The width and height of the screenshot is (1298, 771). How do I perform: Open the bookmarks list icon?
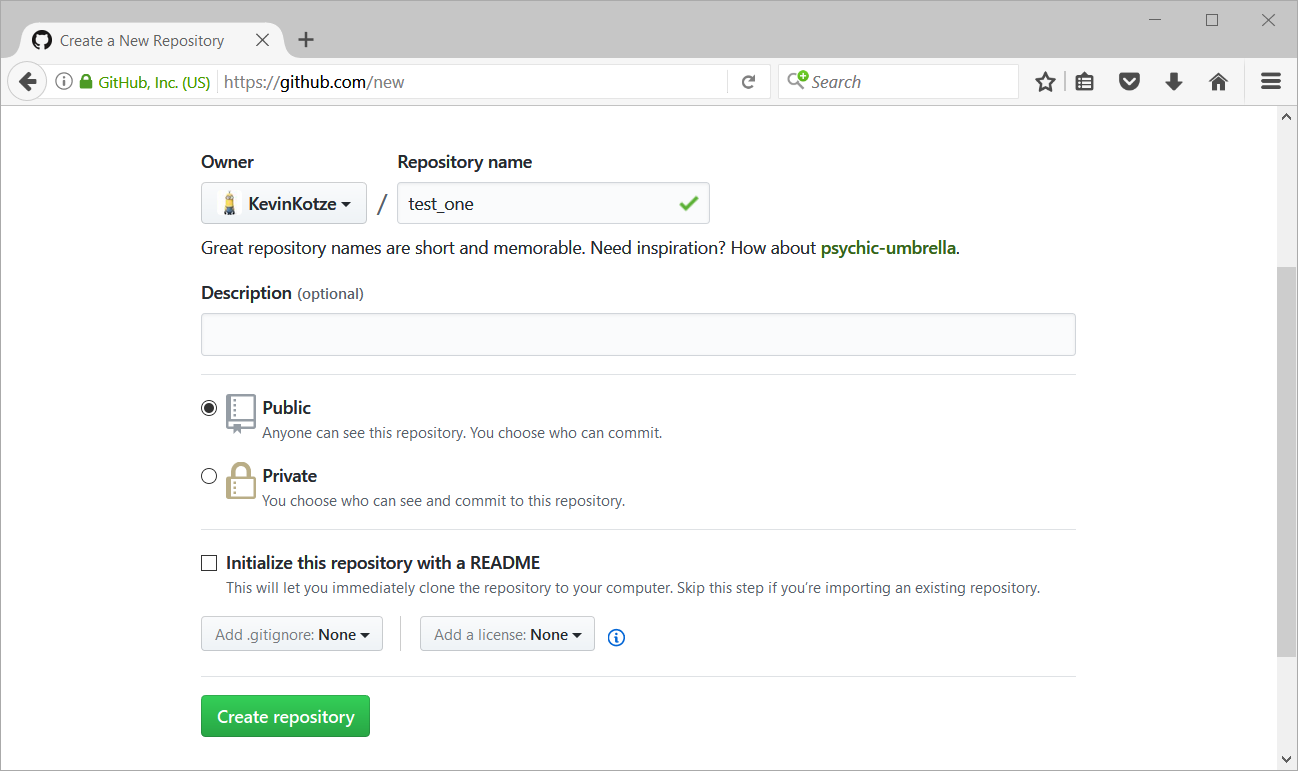[x=1084, y=82]
